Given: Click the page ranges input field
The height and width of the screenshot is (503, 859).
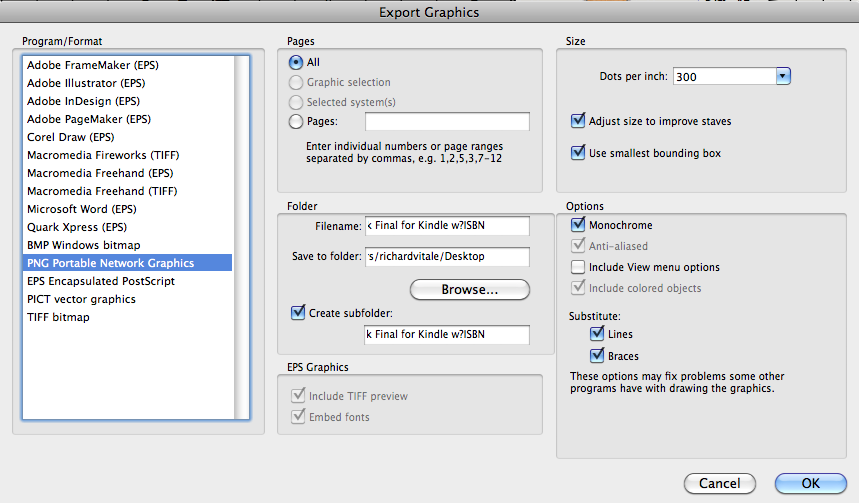Looking at the screenshot, I should pyautogui.click(x=447, y=122).
